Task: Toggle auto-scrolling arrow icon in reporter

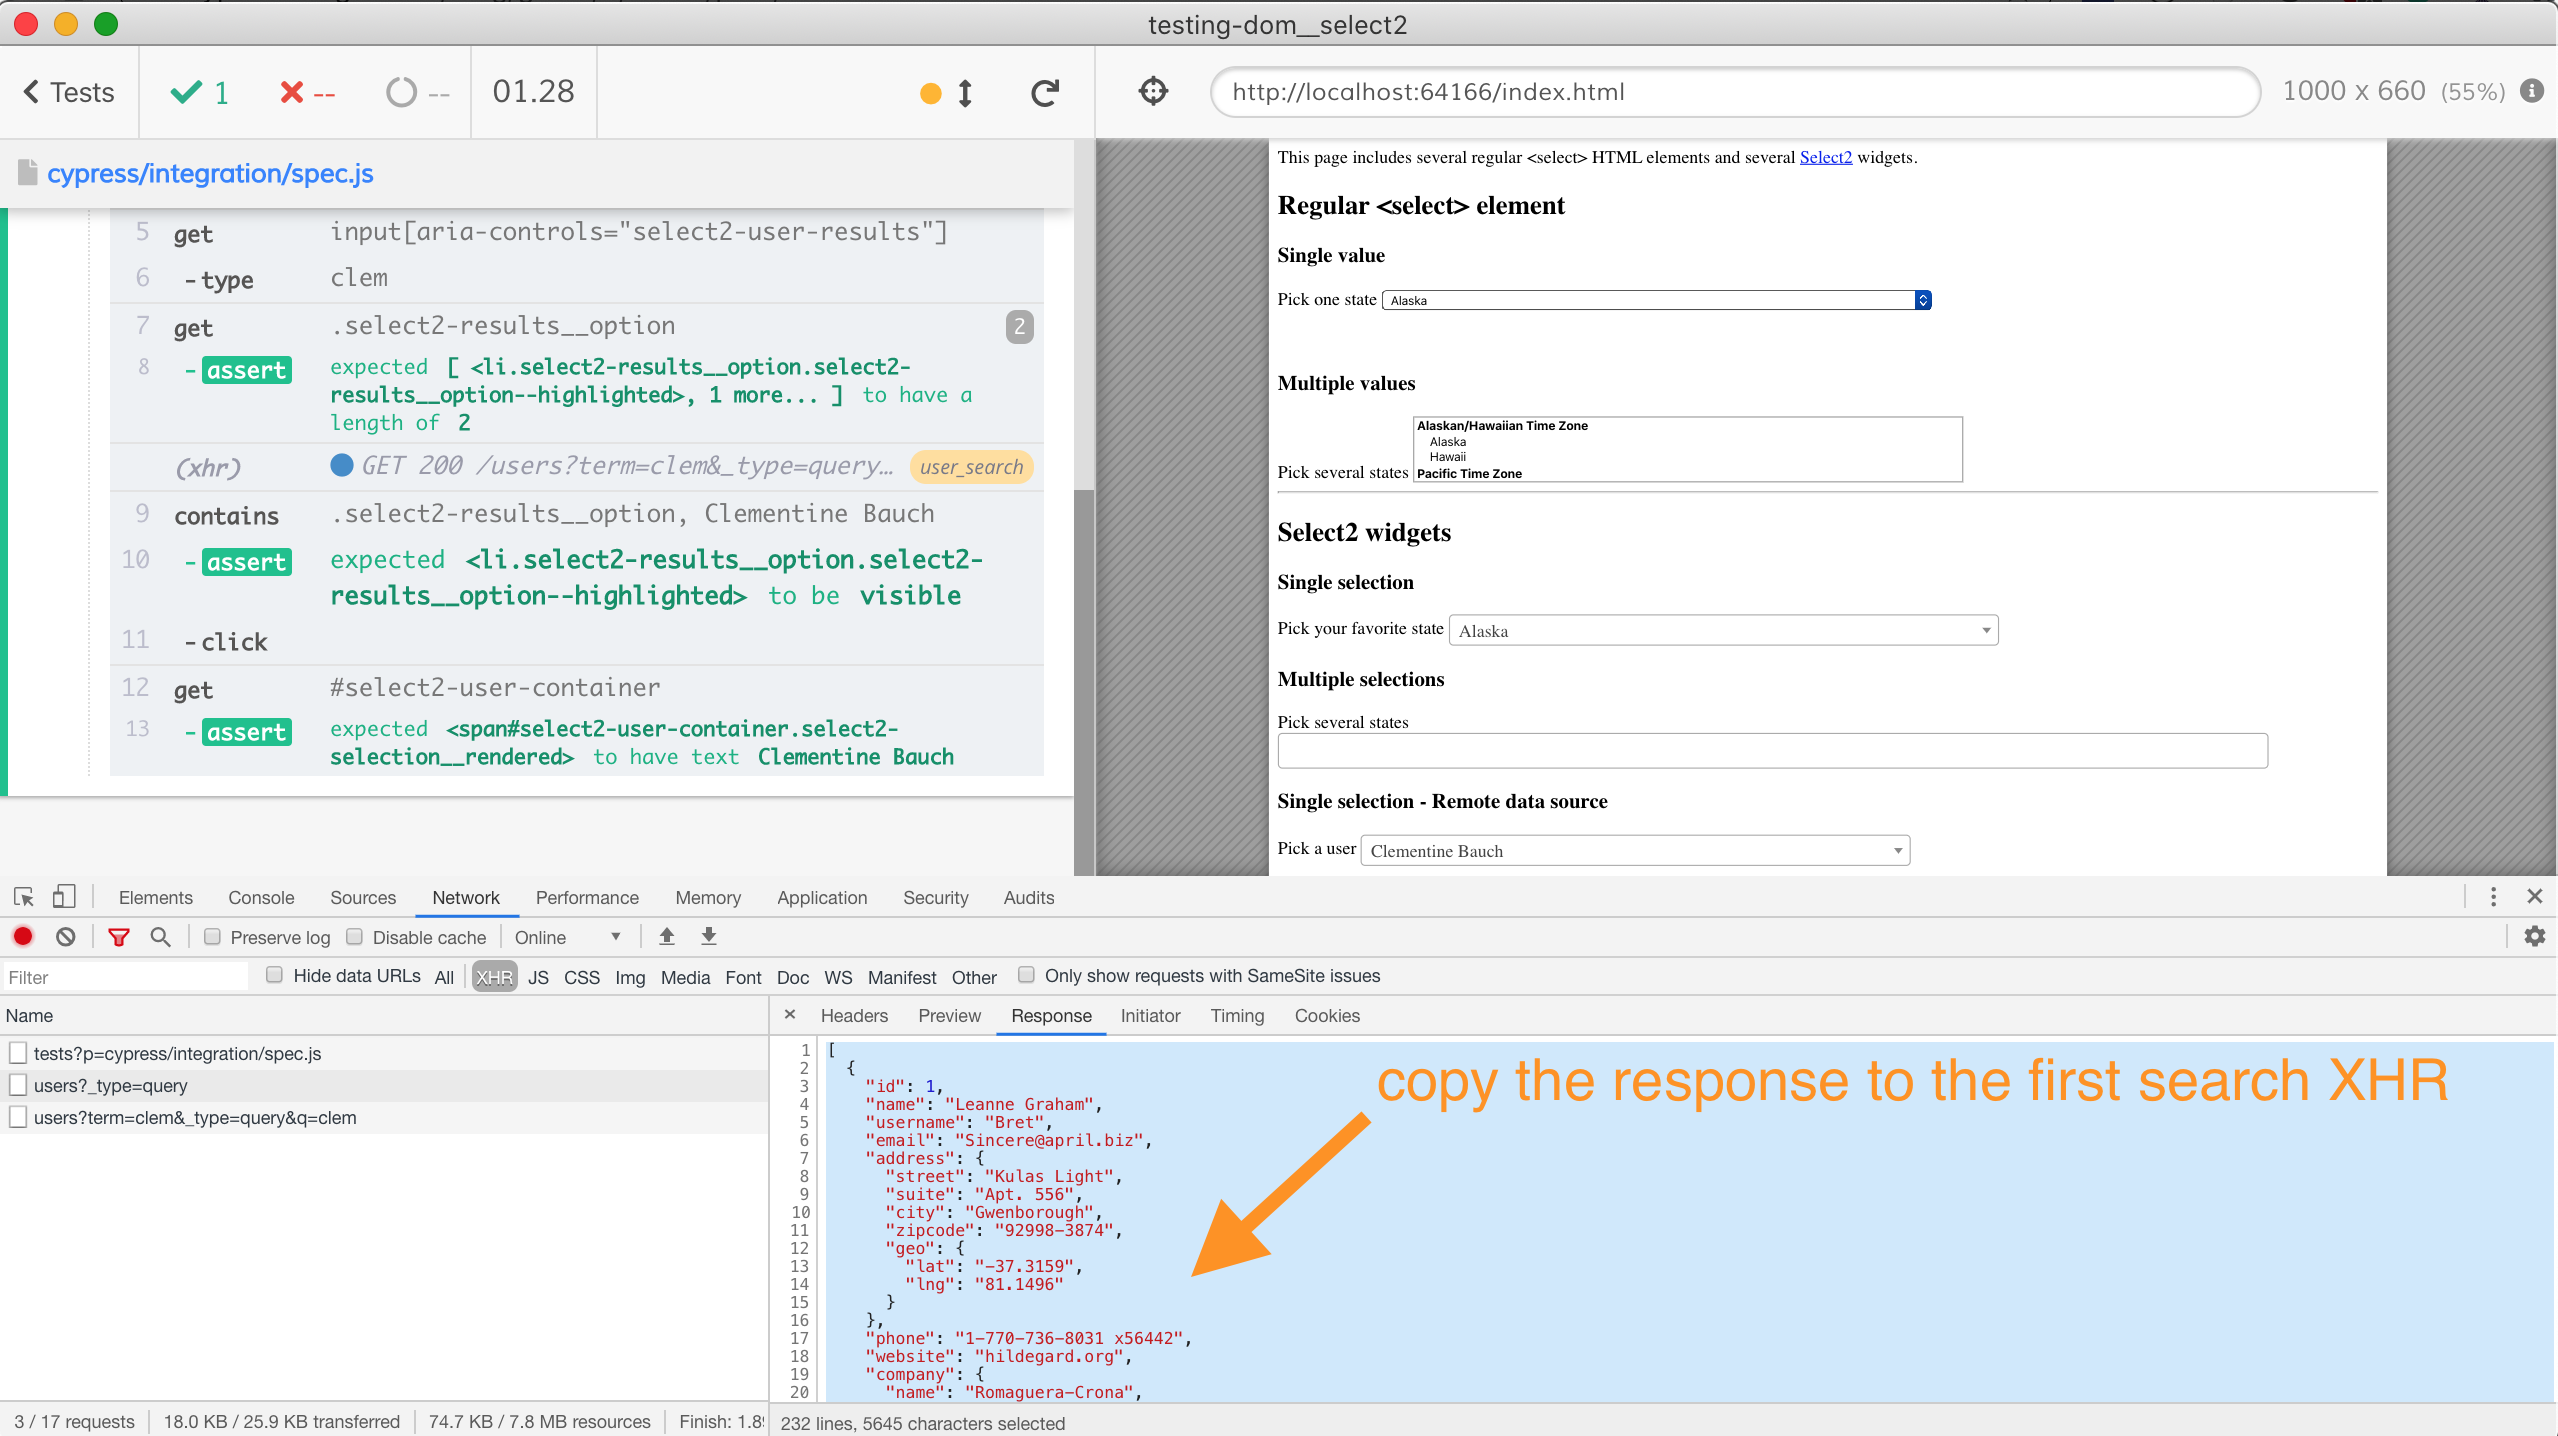Action: click(x=964, y=93)
